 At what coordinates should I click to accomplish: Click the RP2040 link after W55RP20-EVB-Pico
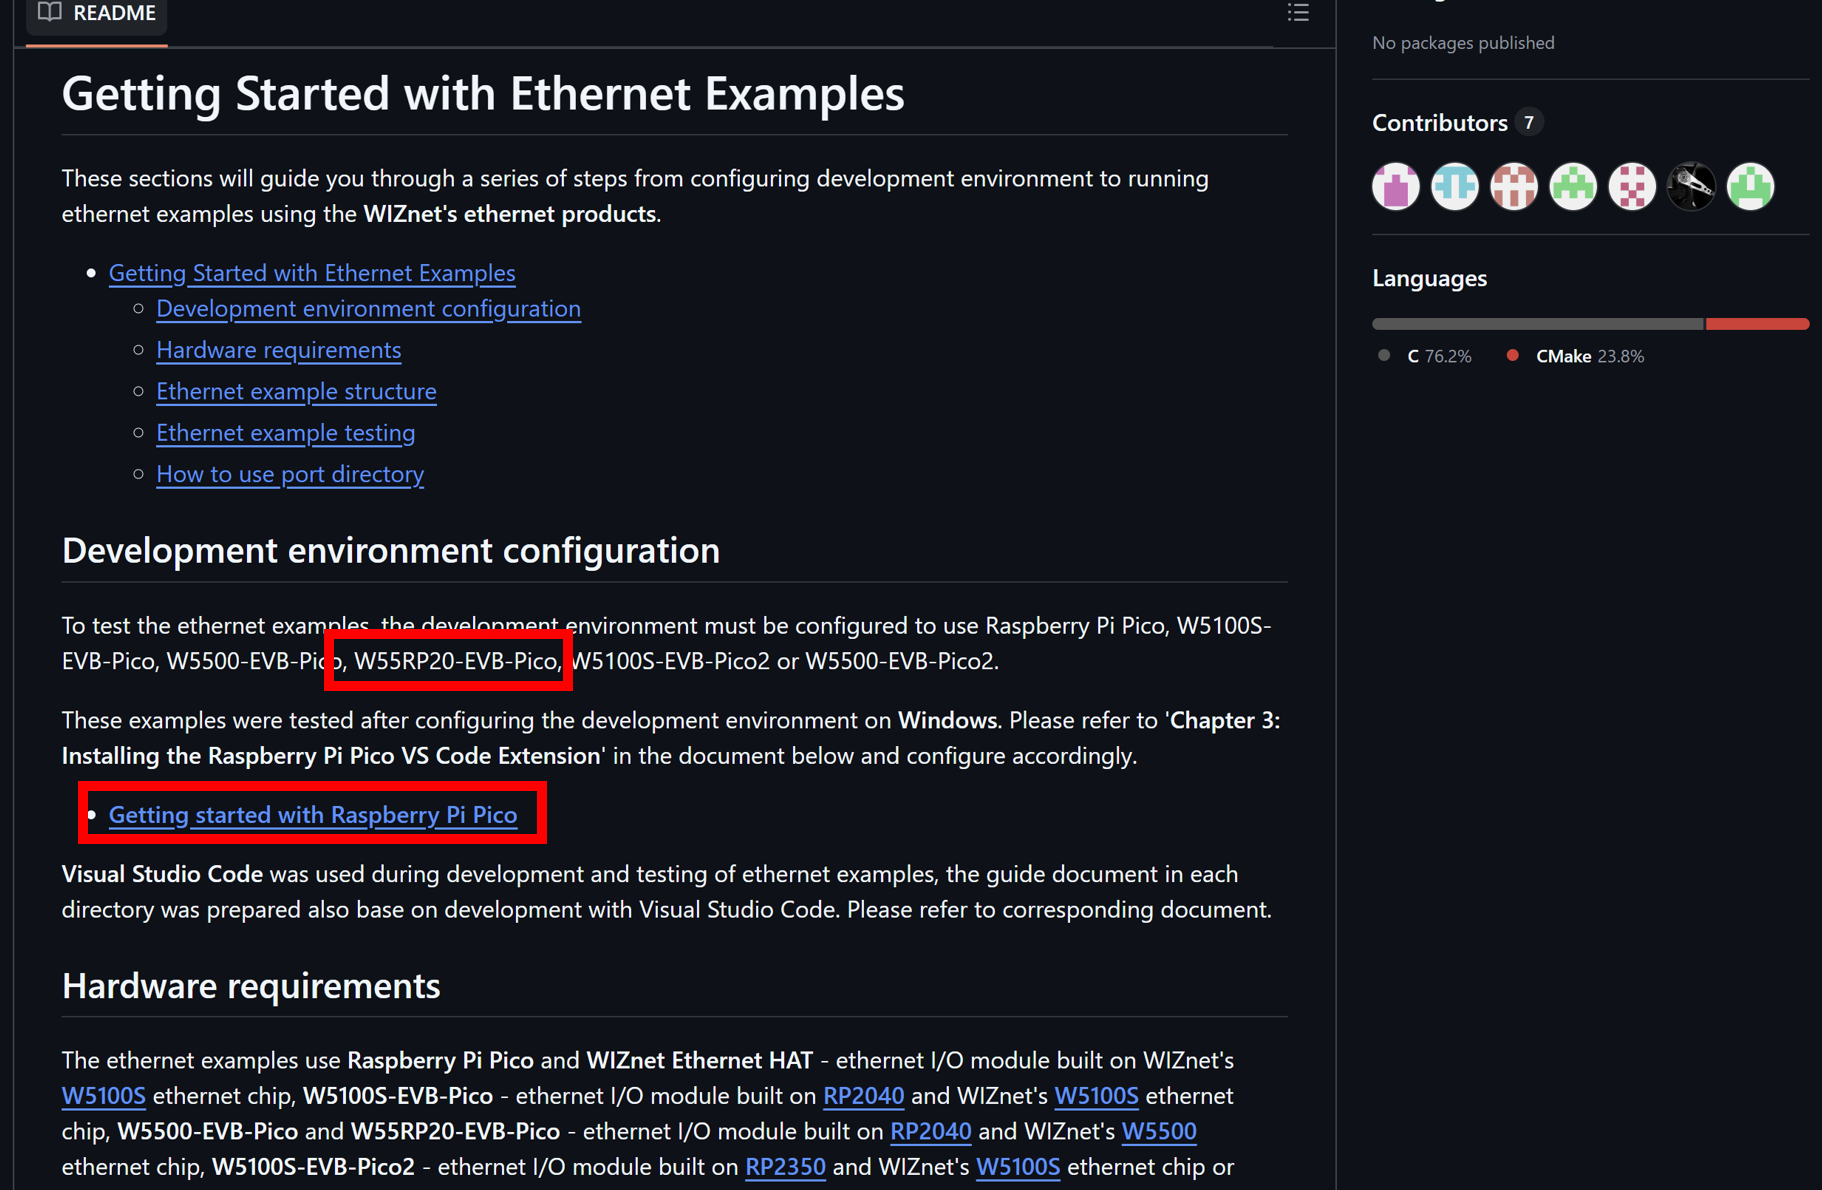(930, 1131)
